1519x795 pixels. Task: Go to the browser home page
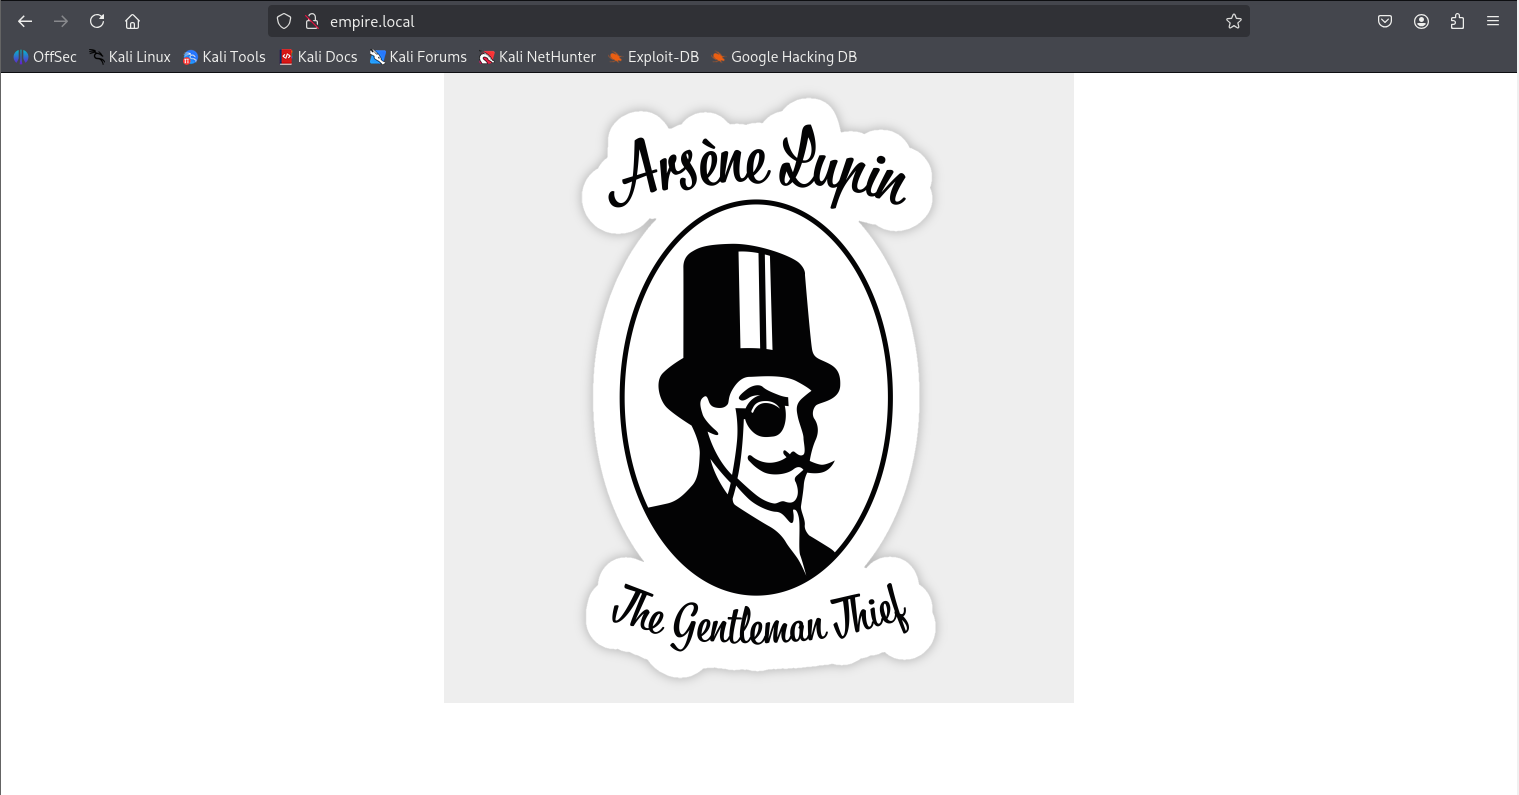tap(132, 21)
